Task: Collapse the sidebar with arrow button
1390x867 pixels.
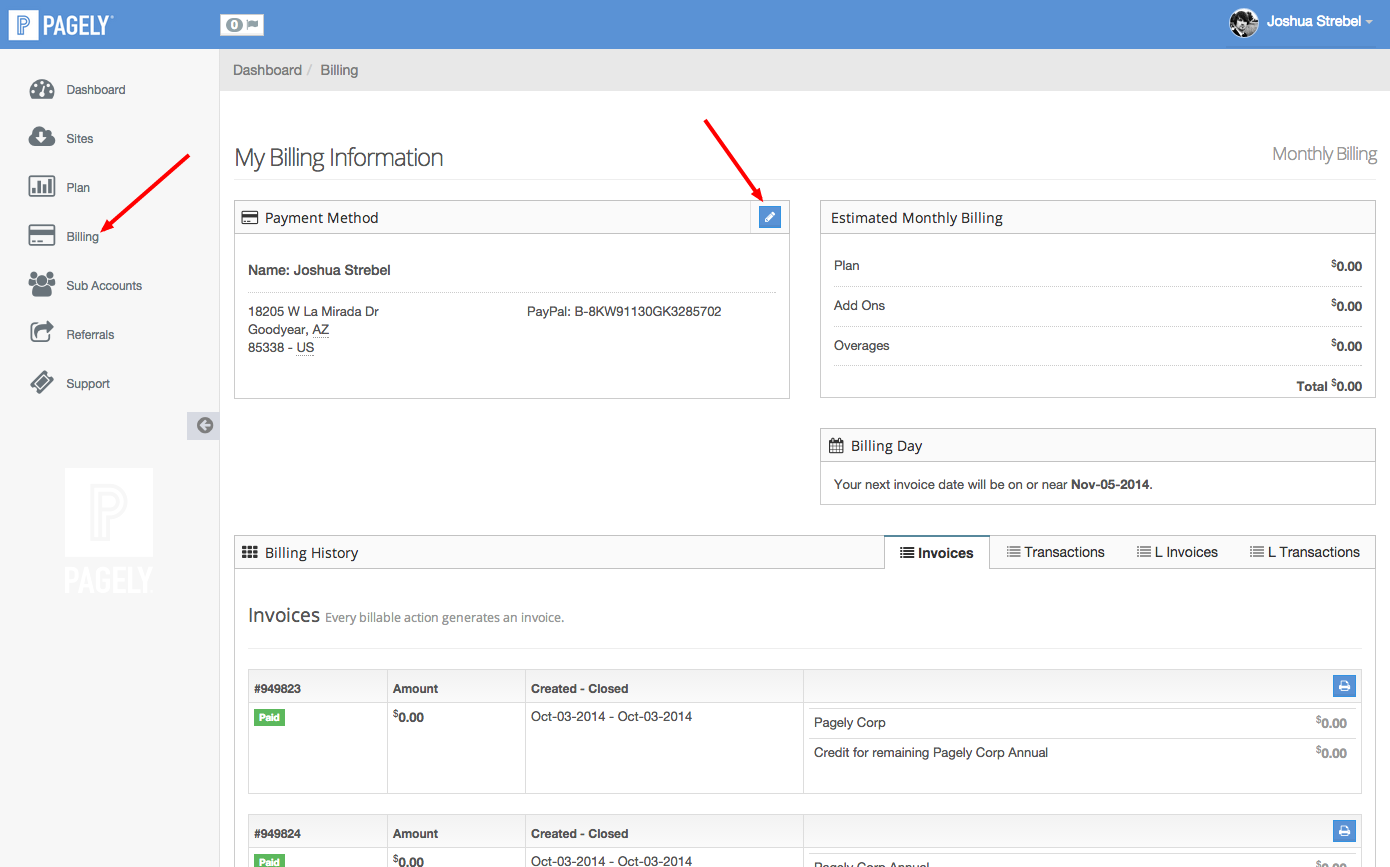Action: click(x=204, y=425)
